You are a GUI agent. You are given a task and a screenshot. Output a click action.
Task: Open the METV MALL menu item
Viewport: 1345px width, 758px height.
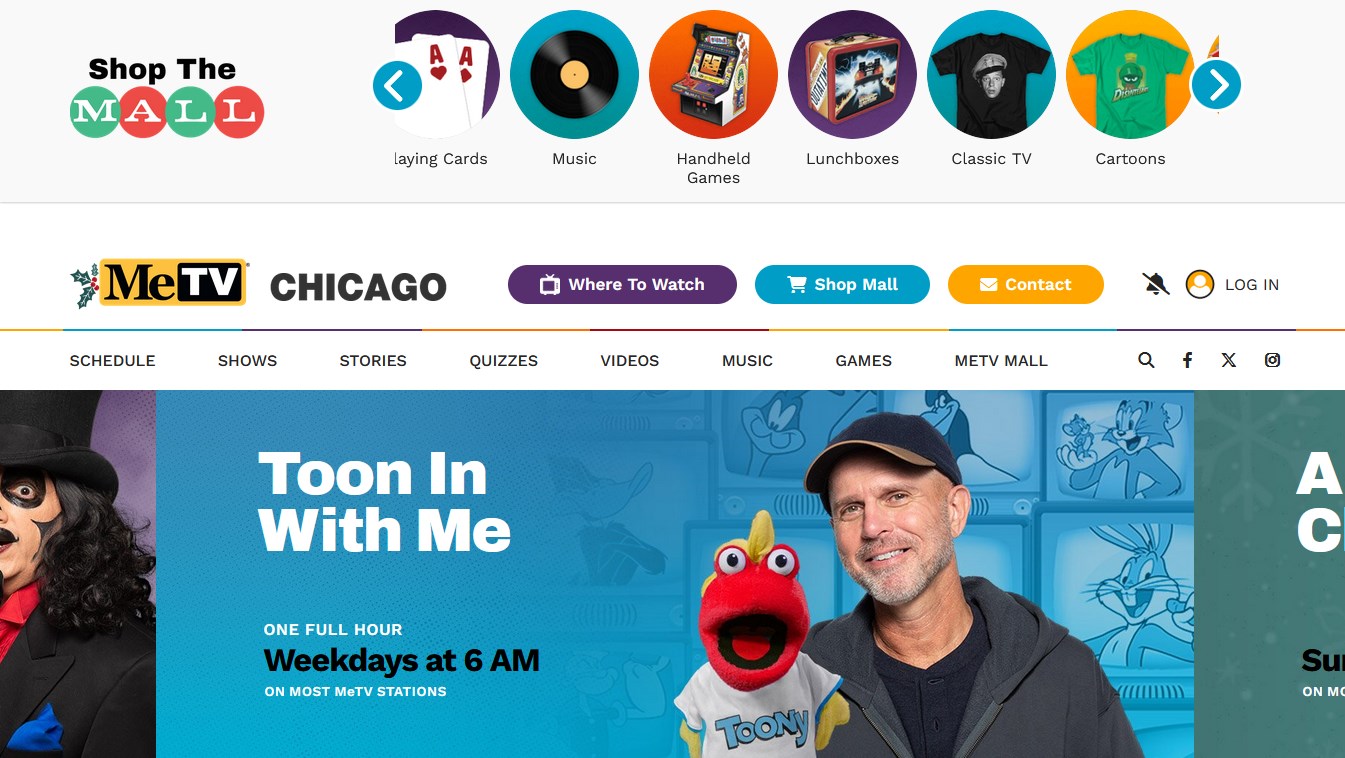(1001, 361)
